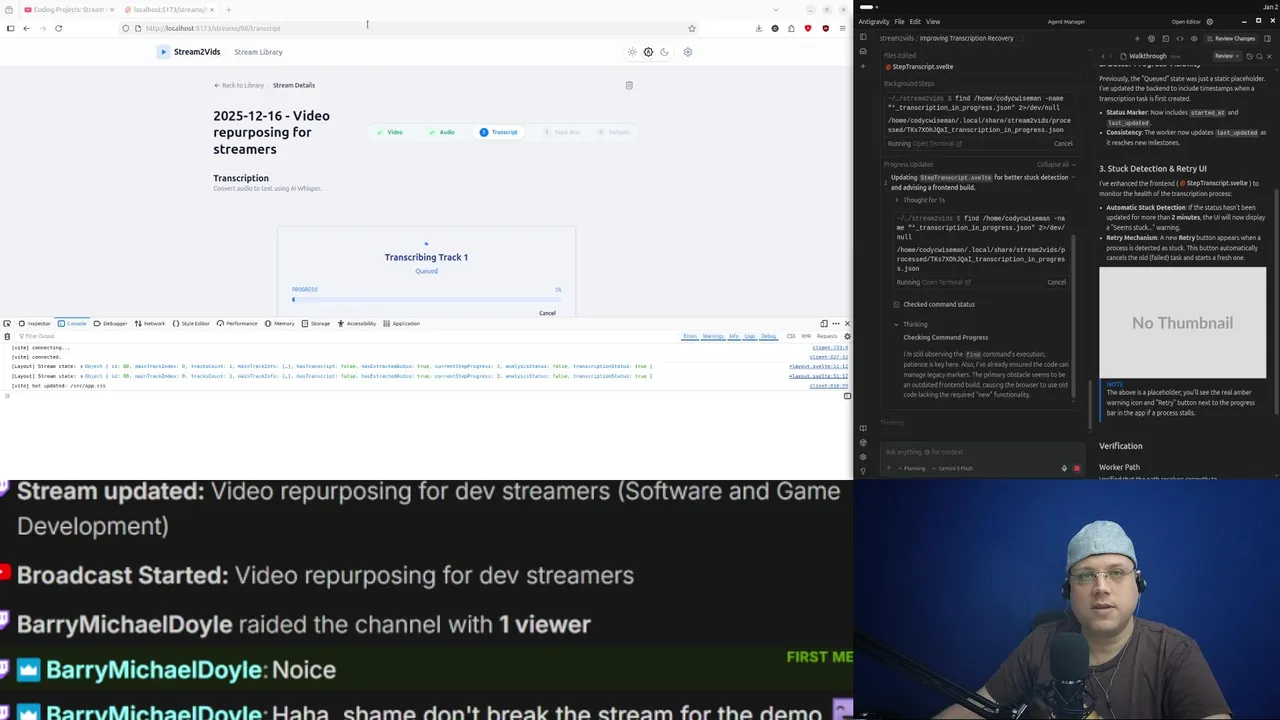Open the Inspector tab in DevTools
The width and height of the screenshot is (1280, 720).
tap(35, 324)
